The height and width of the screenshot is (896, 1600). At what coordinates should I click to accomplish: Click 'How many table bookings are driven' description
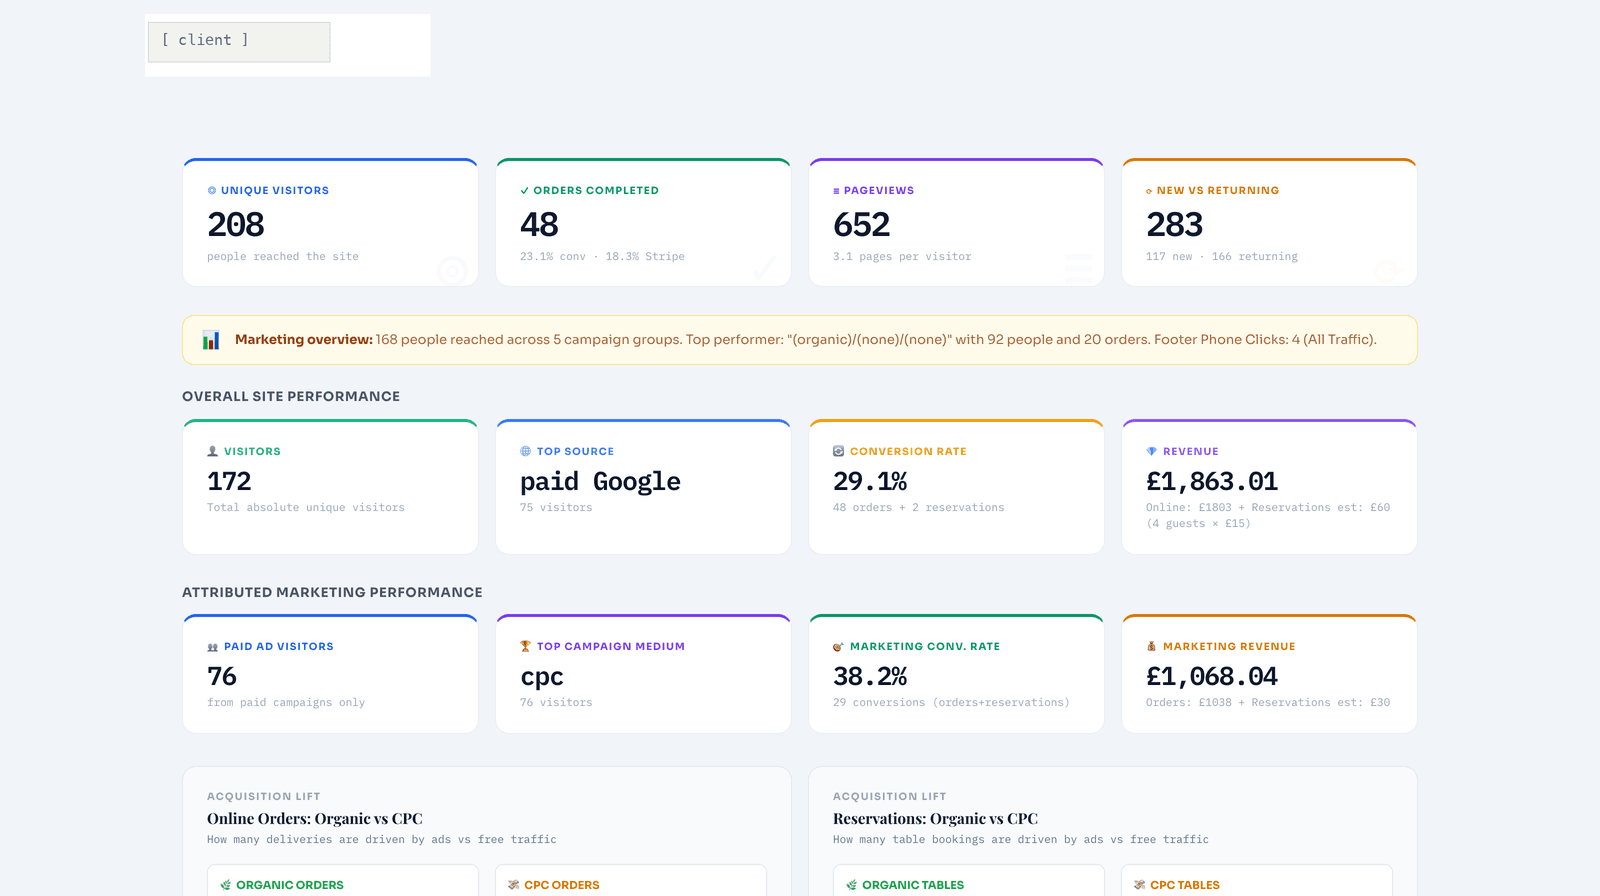tap(1021, 840)
